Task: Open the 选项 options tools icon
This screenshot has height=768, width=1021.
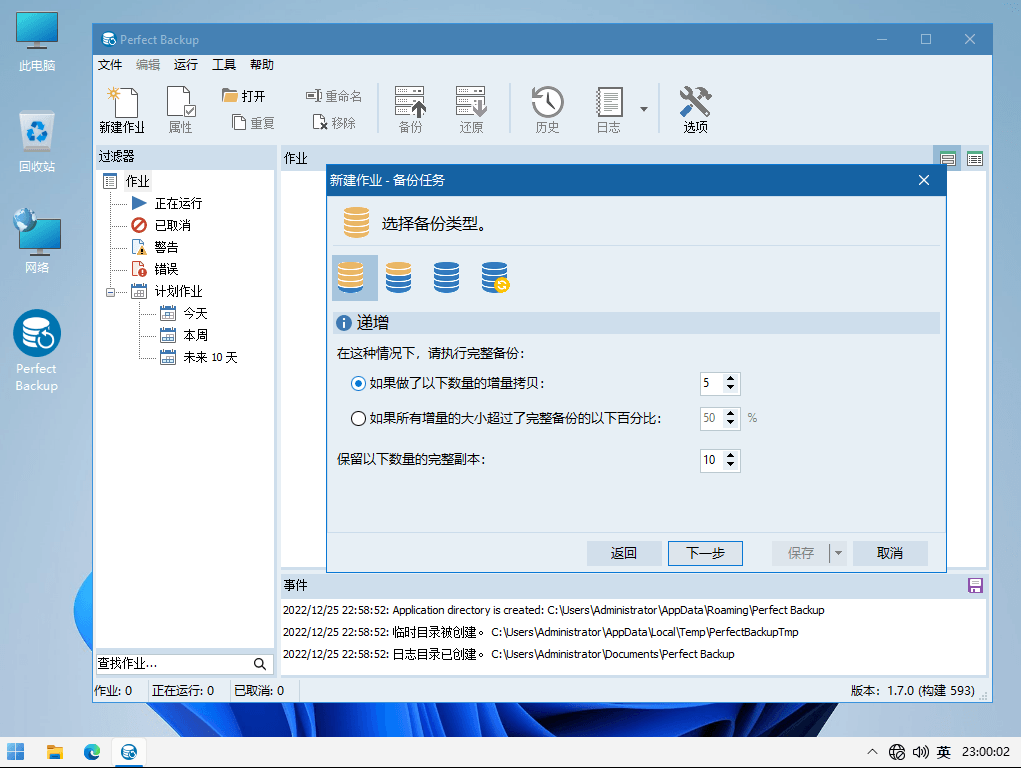Action: [695, 109]
